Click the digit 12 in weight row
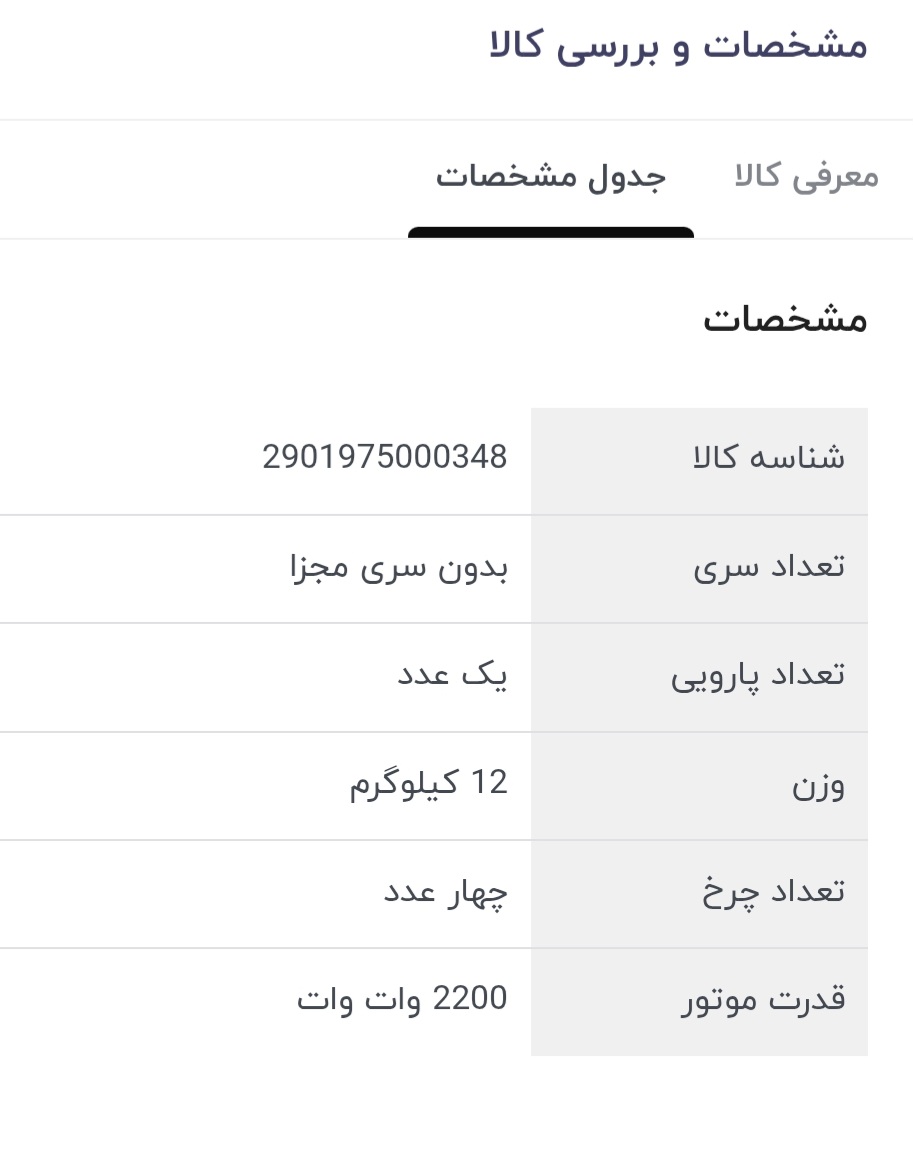913x1168 pixels. click(x=489, y=783)
